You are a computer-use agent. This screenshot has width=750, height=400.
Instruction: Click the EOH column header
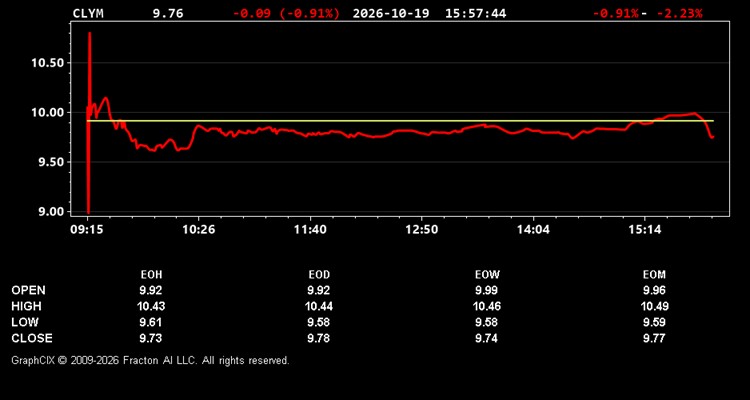151,275
